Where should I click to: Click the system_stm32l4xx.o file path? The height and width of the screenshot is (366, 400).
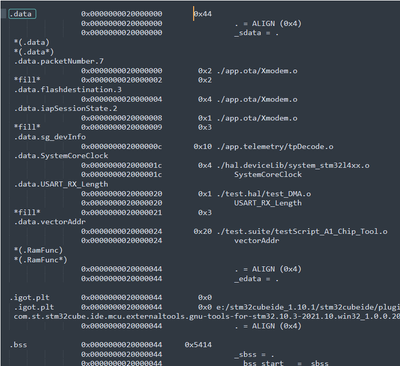click(x=293, y=165)
